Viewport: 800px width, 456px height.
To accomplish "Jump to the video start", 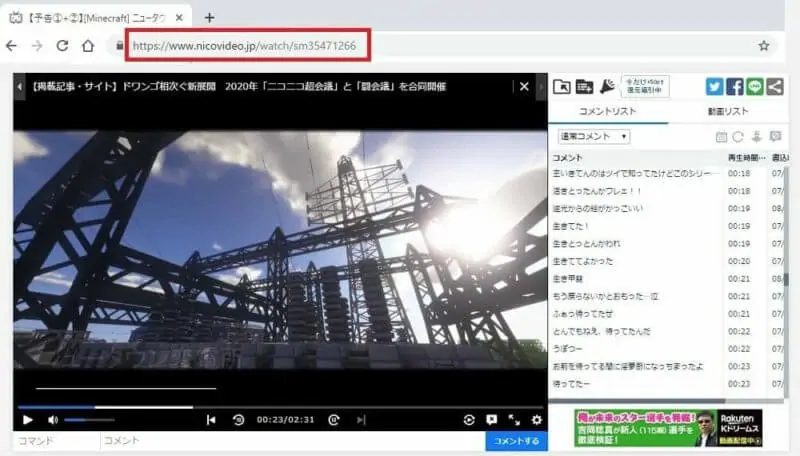I will click(211, 420).
